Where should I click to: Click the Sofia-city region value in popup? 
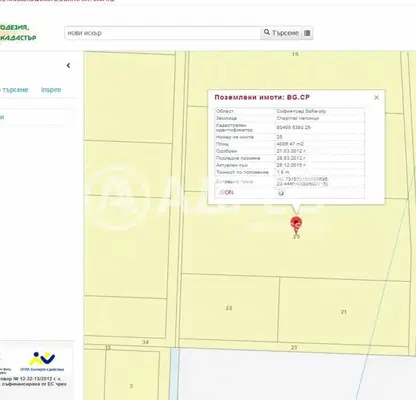pyautogui.click(x=301, y=111)
